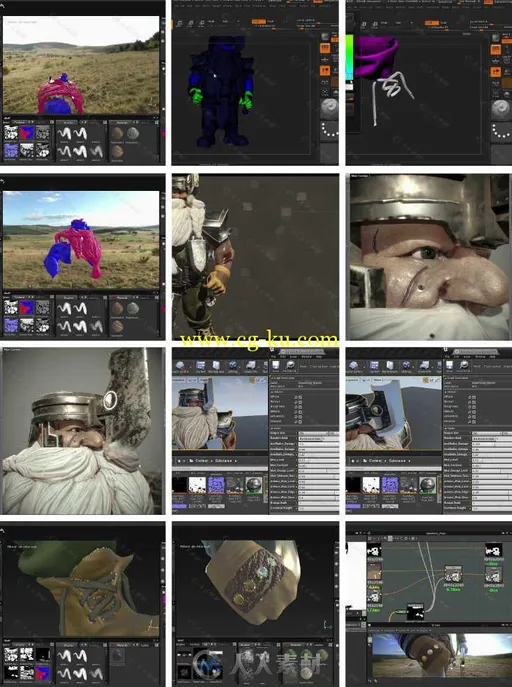This screenshot has width=512, height=687.
Task: Open Edit menu in Unreal bearded-dwarf asset editor
Action: [x=283, y=357]
